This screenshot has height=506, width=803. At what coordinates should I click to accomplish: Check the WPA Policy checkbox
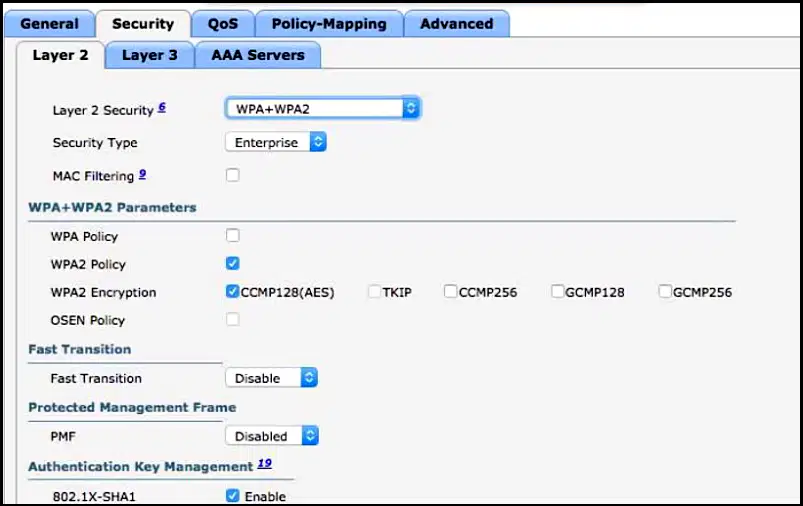point(233,236)
